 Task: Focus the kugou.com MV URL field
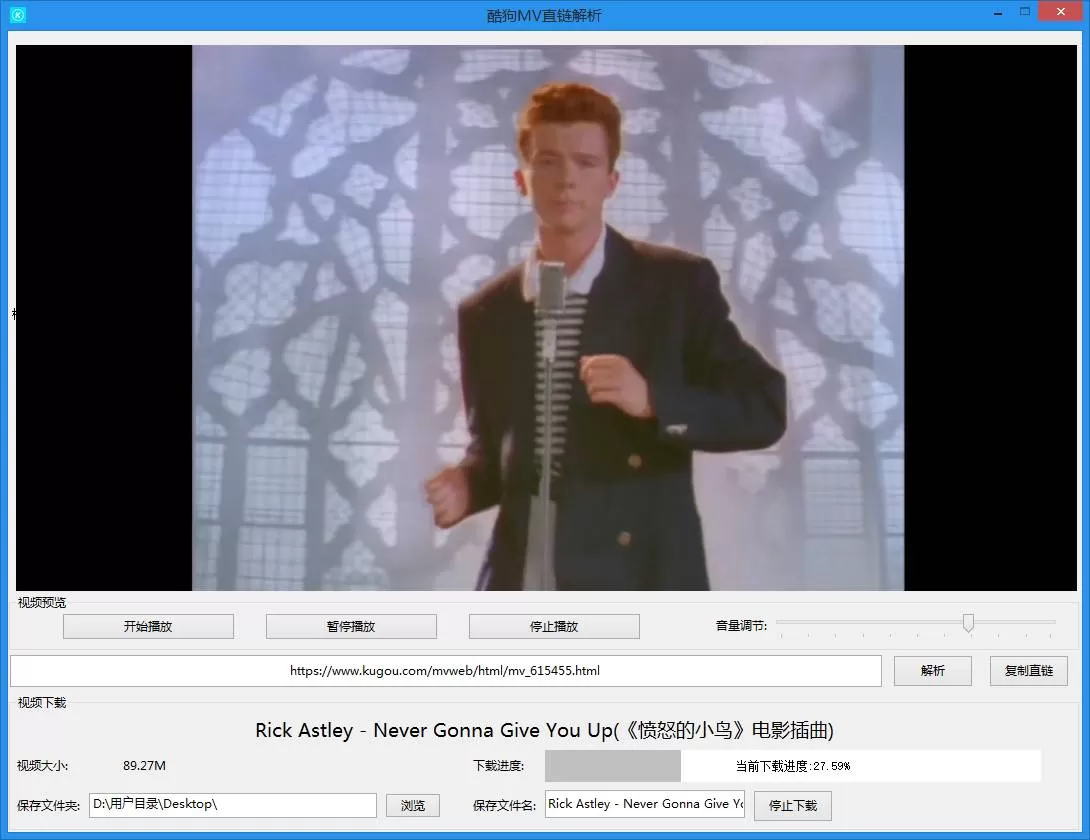445,671
